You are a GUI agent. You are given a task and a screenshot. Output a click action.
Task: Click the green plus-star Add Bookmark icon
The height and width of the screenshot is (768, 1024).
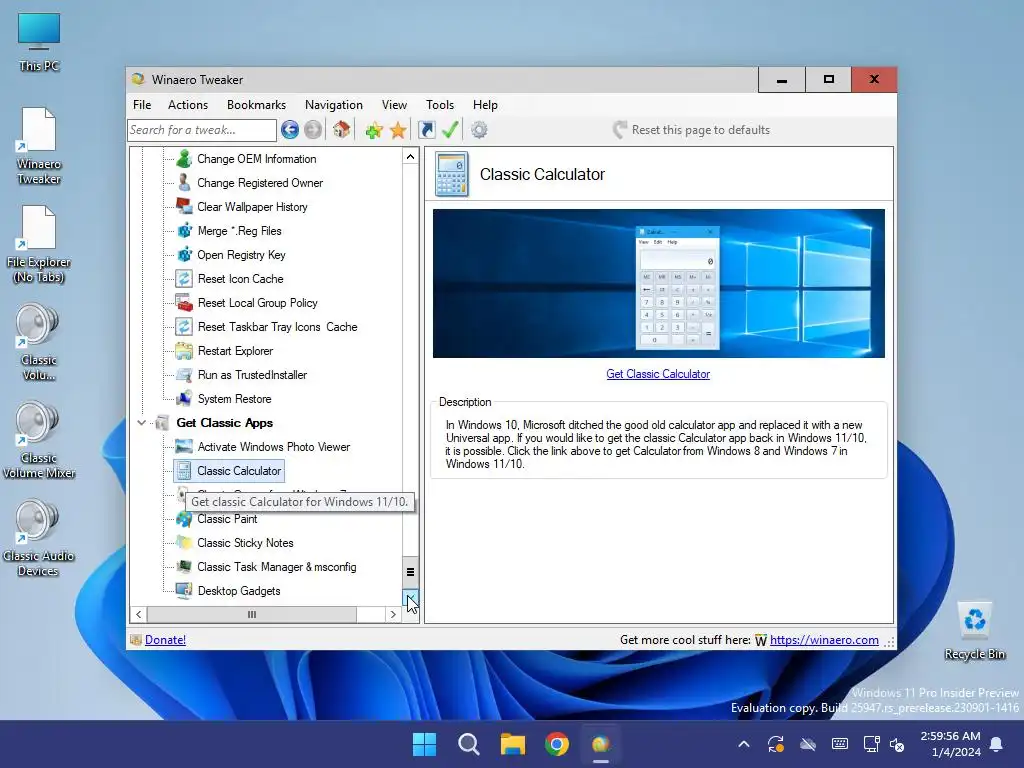click(374, 130)
